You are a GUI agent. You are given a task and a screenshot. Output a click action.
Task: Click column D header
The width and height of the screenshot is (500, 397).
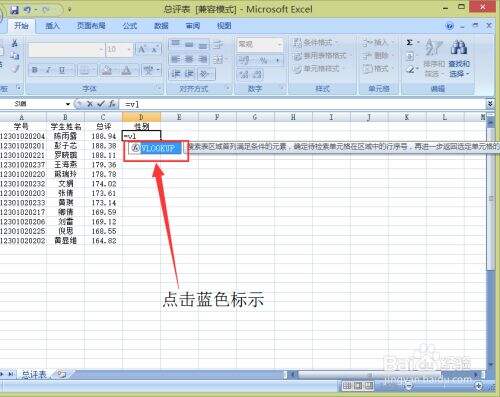click(141, 117)
